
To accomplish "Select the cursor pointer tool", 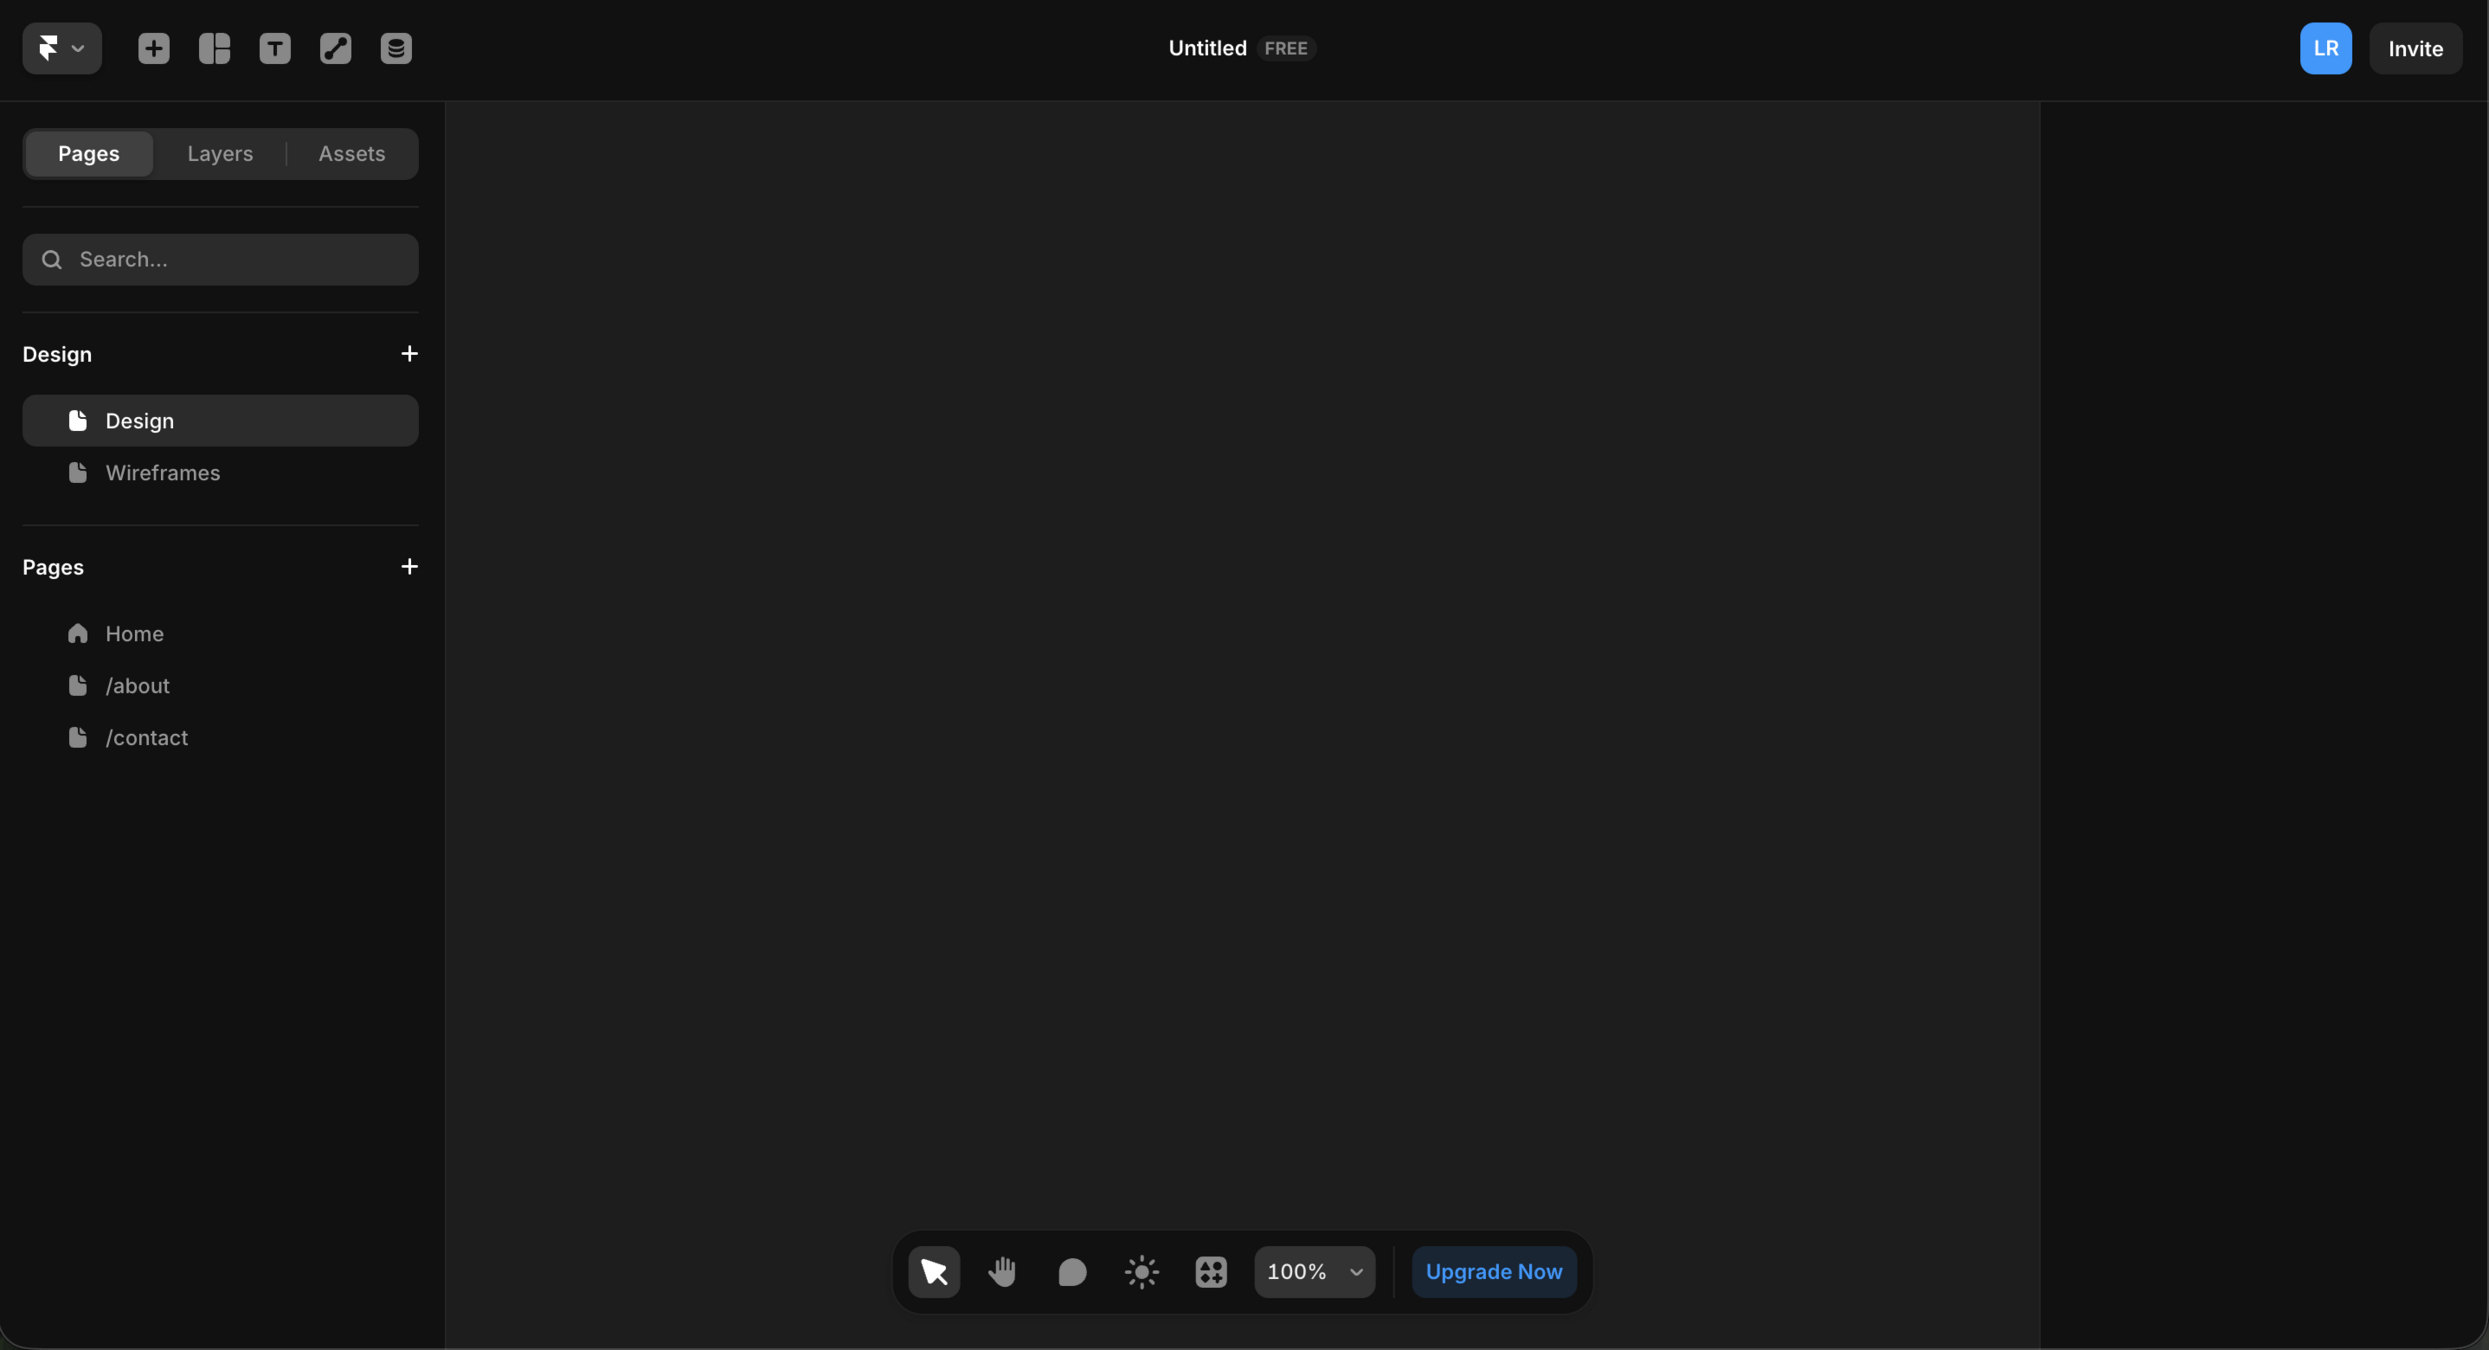I will click(934, 1272).
